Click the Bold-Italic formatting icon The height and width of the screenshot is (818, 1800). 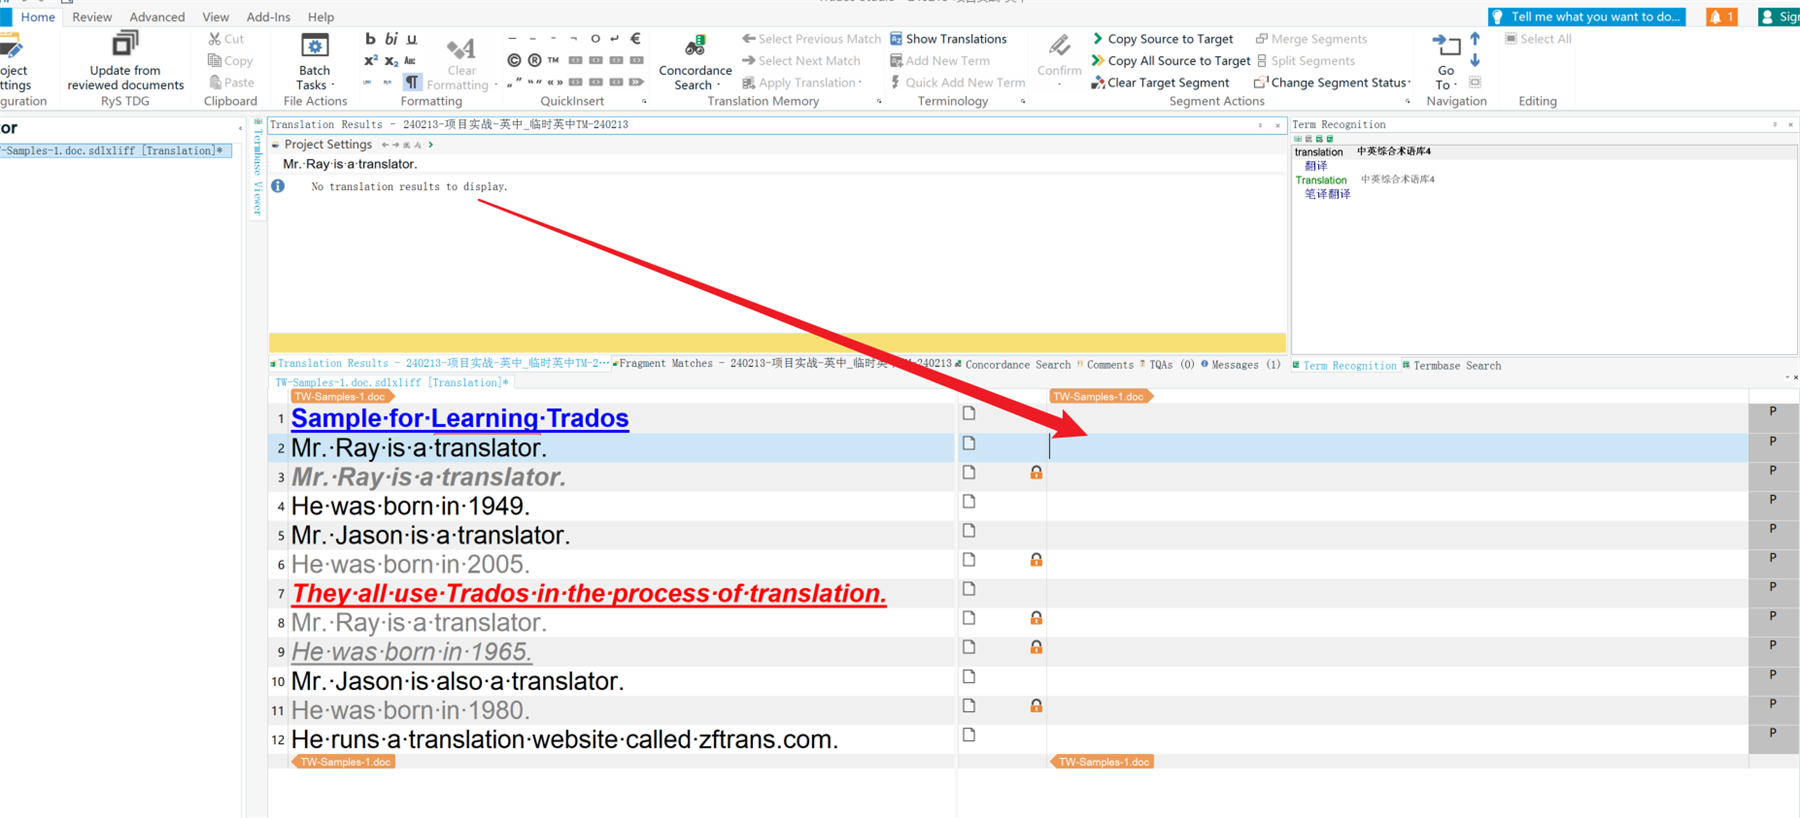coord(391,39)
